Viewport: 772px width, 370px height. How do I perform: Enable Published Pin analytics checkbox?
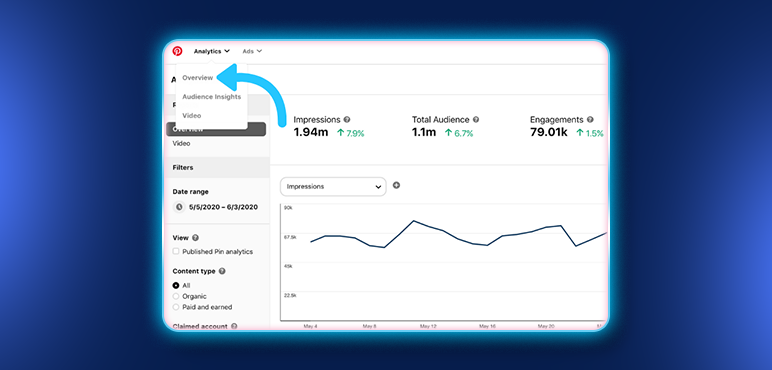click(x=176, y=251)
